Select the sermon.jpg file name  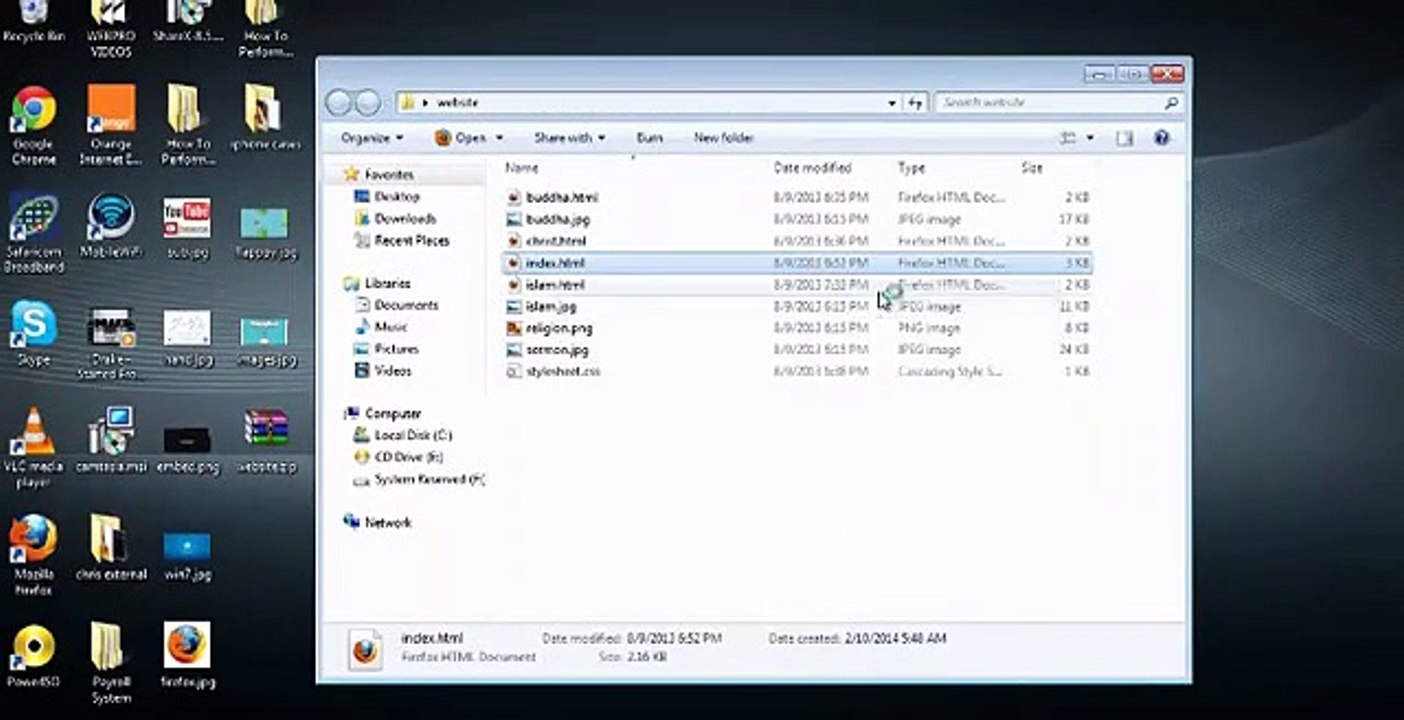click(557, 350)
